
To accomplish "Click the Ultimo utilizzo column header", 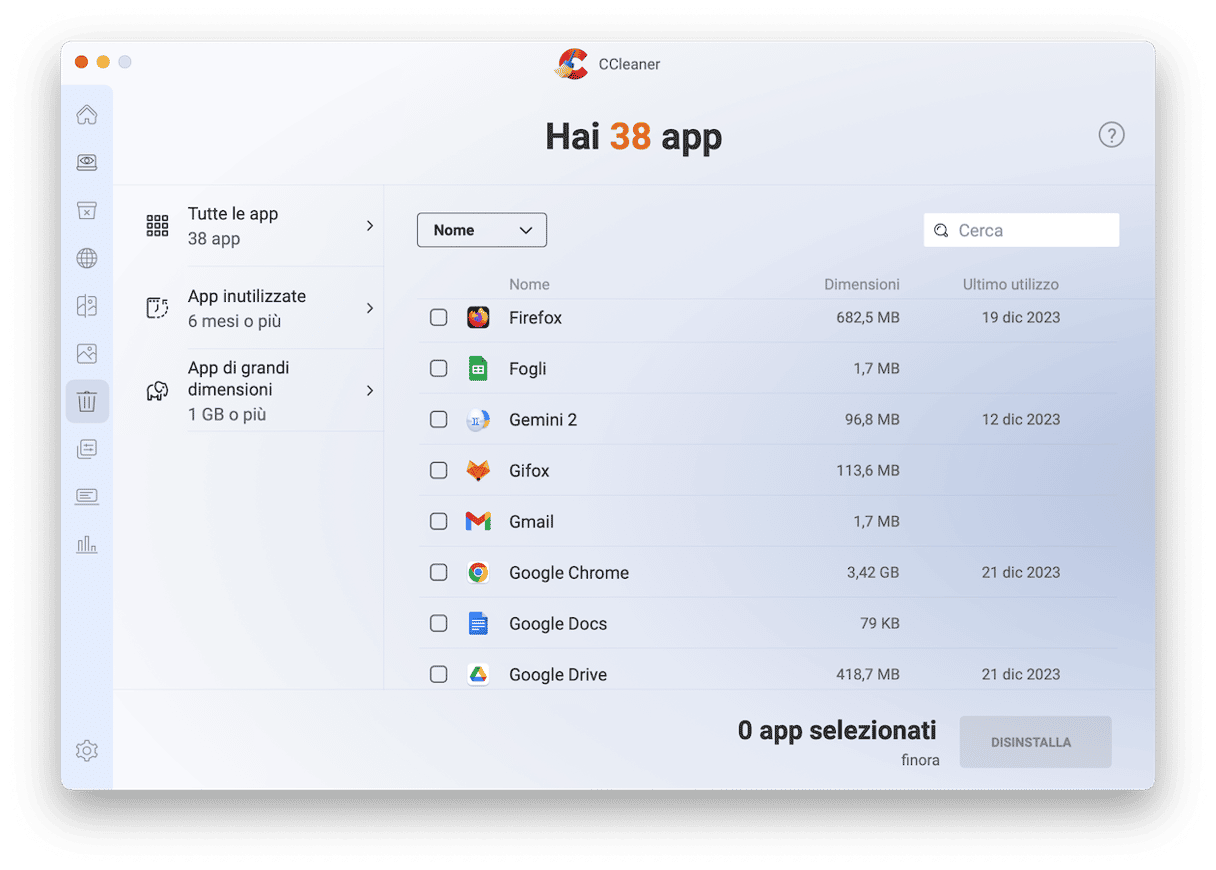I will pyautogui.click(x=1011, y=284).
